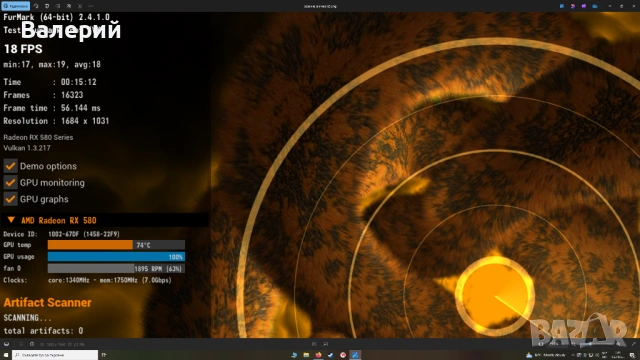The image size is (640, 360).
Task: Click the weather widget in the system tray
Action: click(x=547, y=355)
